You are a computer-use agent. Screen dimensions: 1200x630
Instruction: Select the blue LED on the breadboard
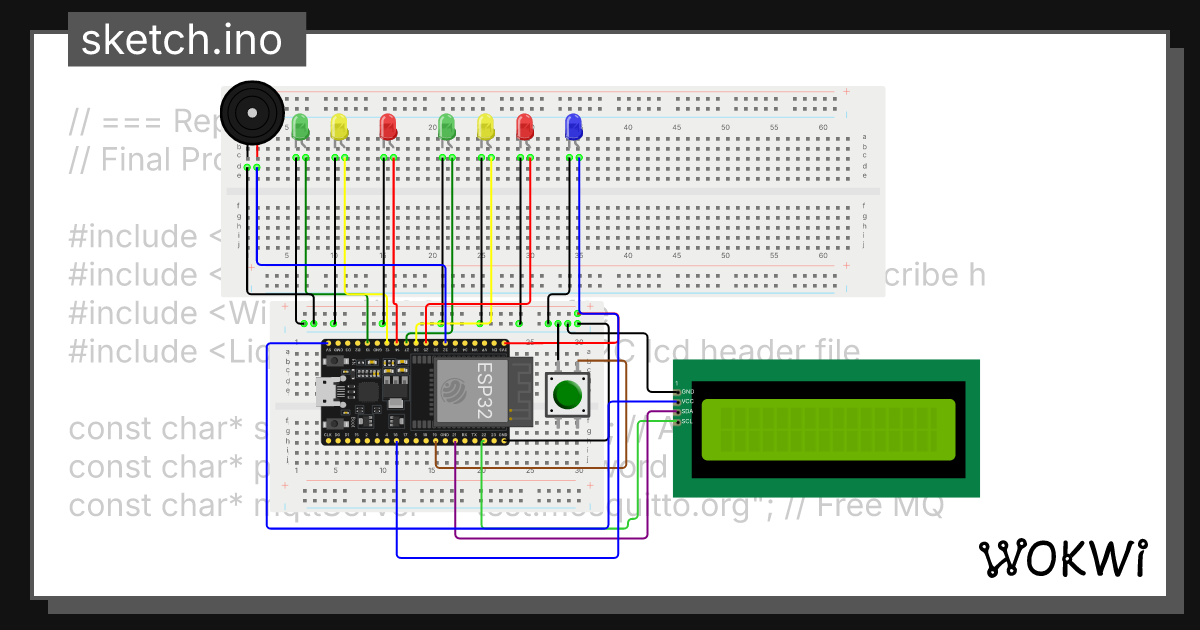pos(574,127)
